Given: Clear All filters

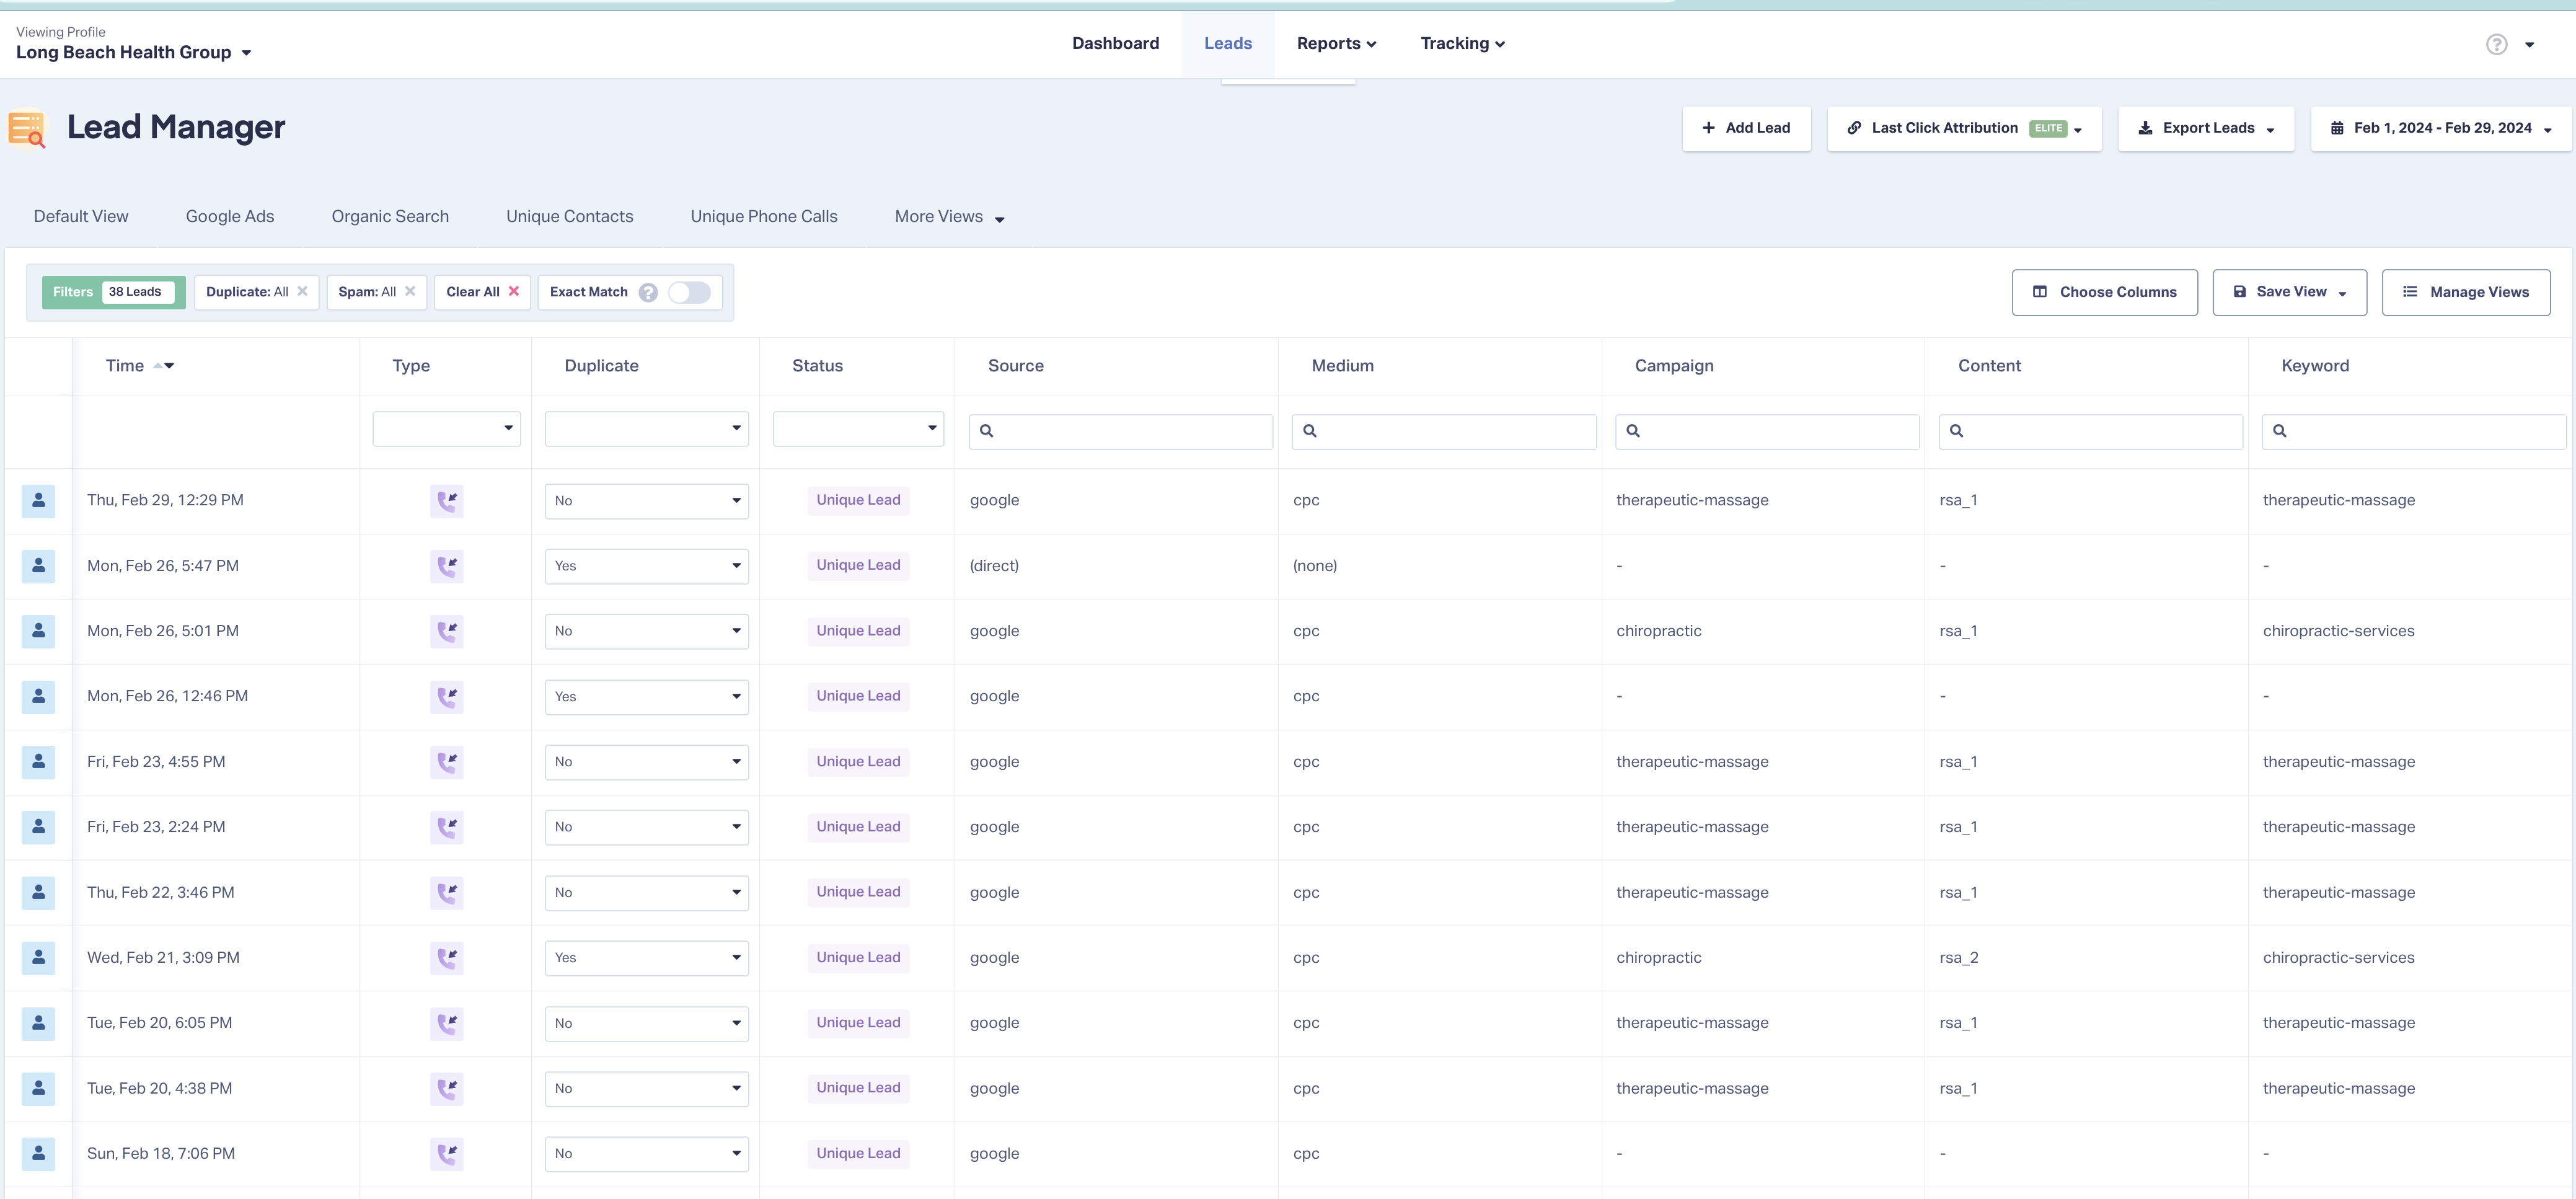Looking at the screenshot, I should point(482,292).
